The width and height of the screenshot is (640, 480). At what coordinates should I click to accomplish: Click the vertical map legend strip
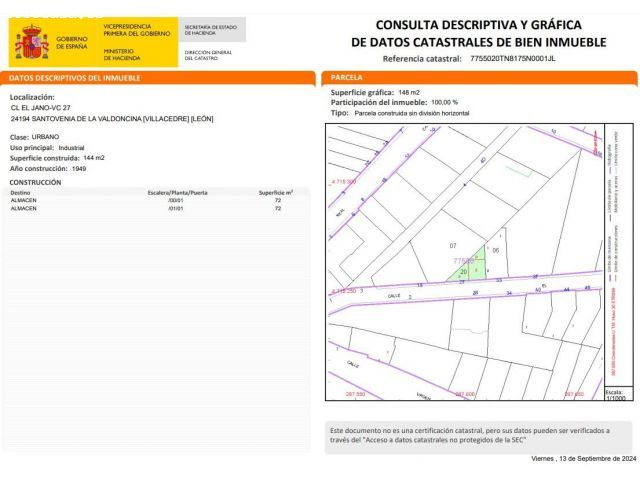619,254
